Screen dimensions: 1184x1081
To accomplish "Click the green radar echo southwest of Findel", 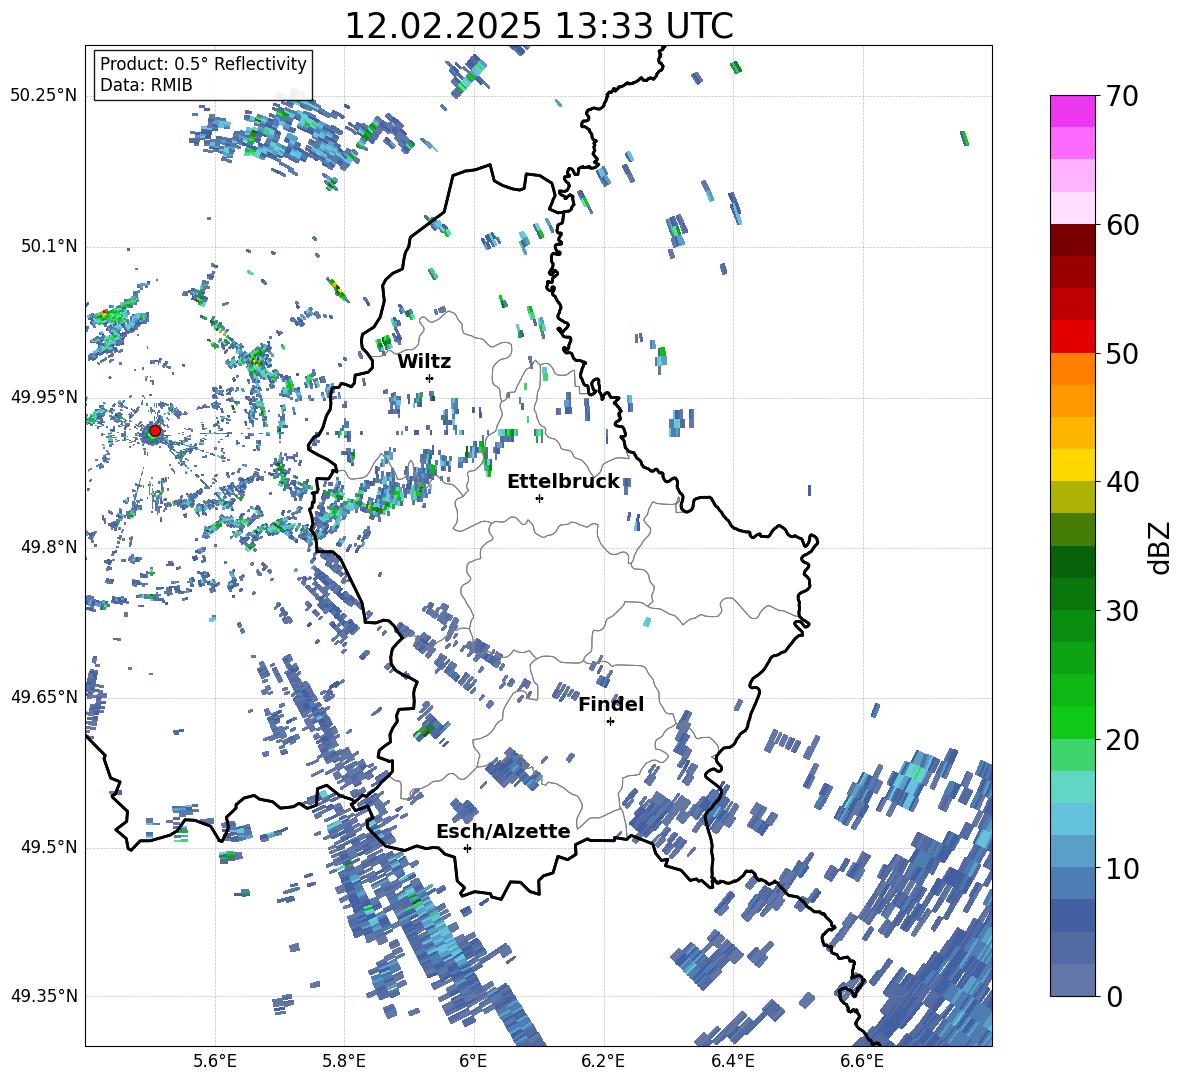I will [x=425, y=731].
